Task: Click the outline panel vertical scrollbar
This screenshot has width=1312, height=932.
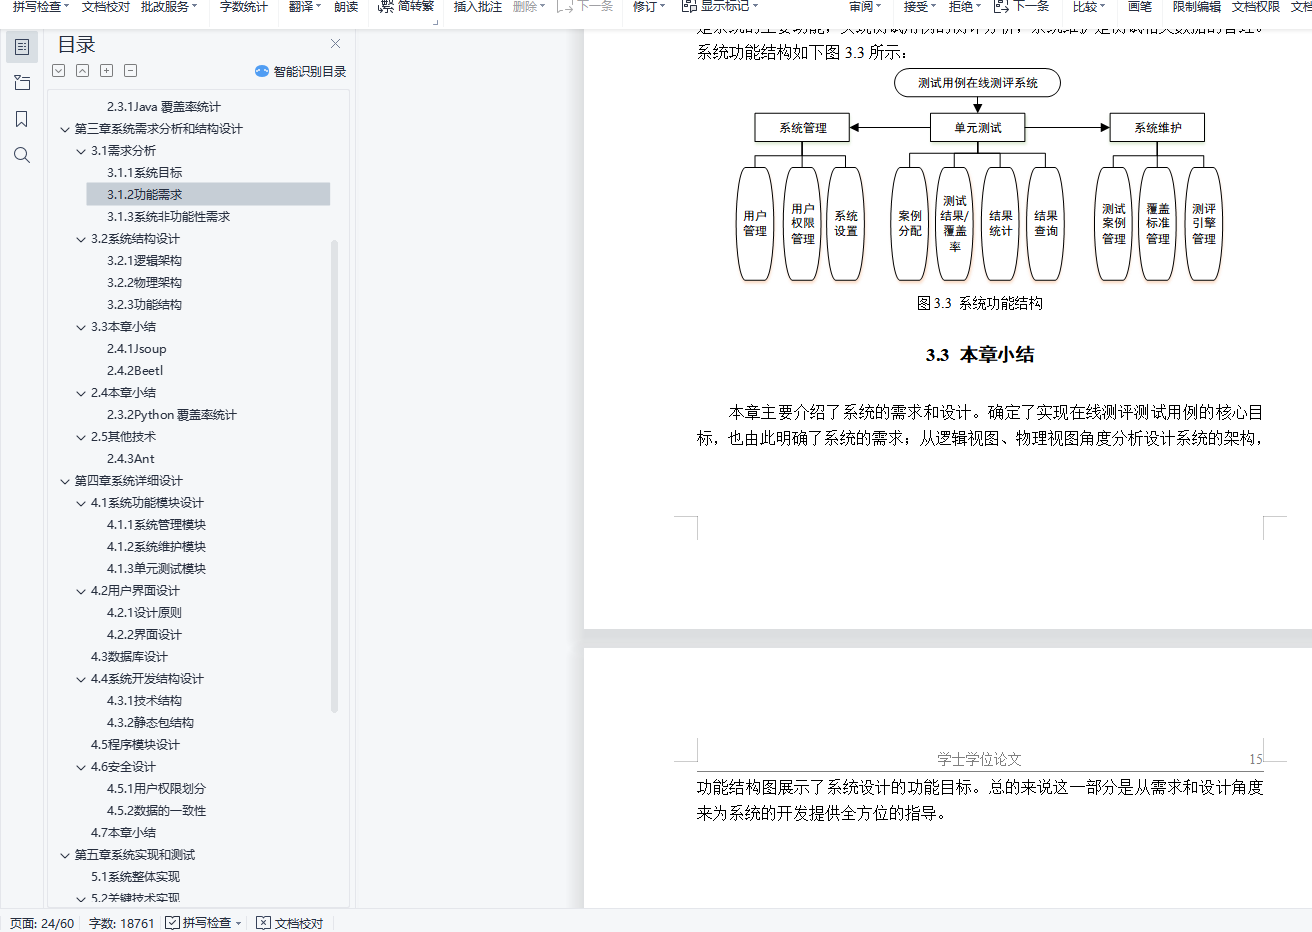Action: coord(334,476)
